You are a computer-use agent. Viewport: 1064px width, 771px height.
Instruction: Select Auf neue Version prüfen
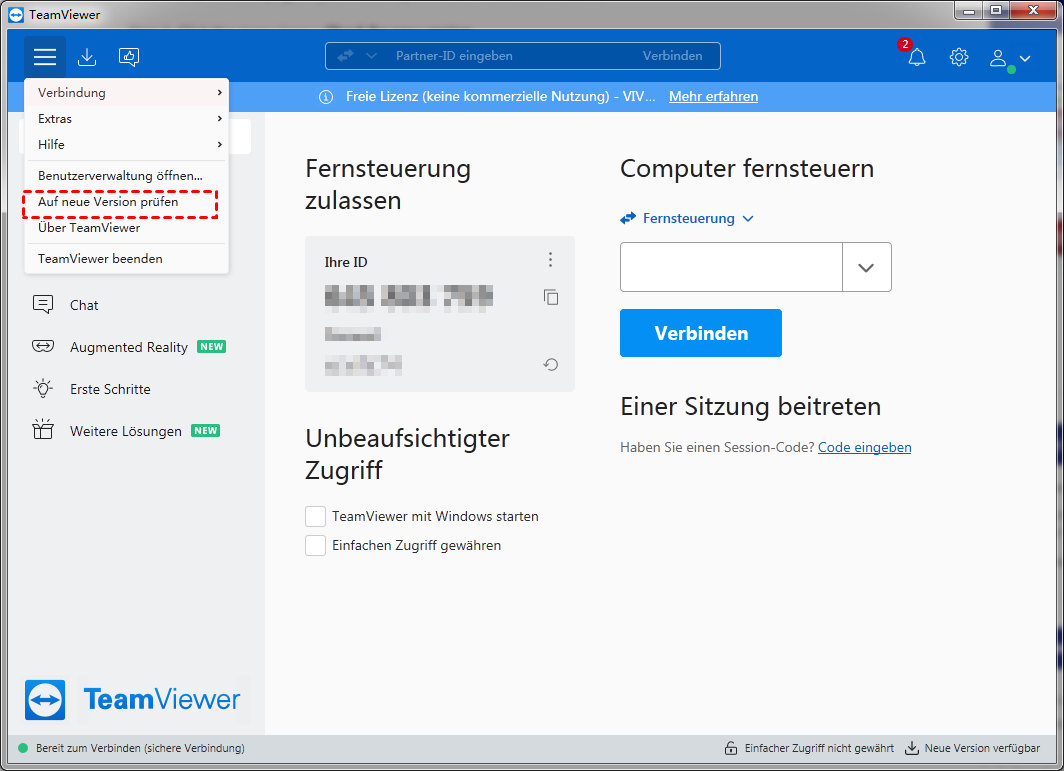126,202
